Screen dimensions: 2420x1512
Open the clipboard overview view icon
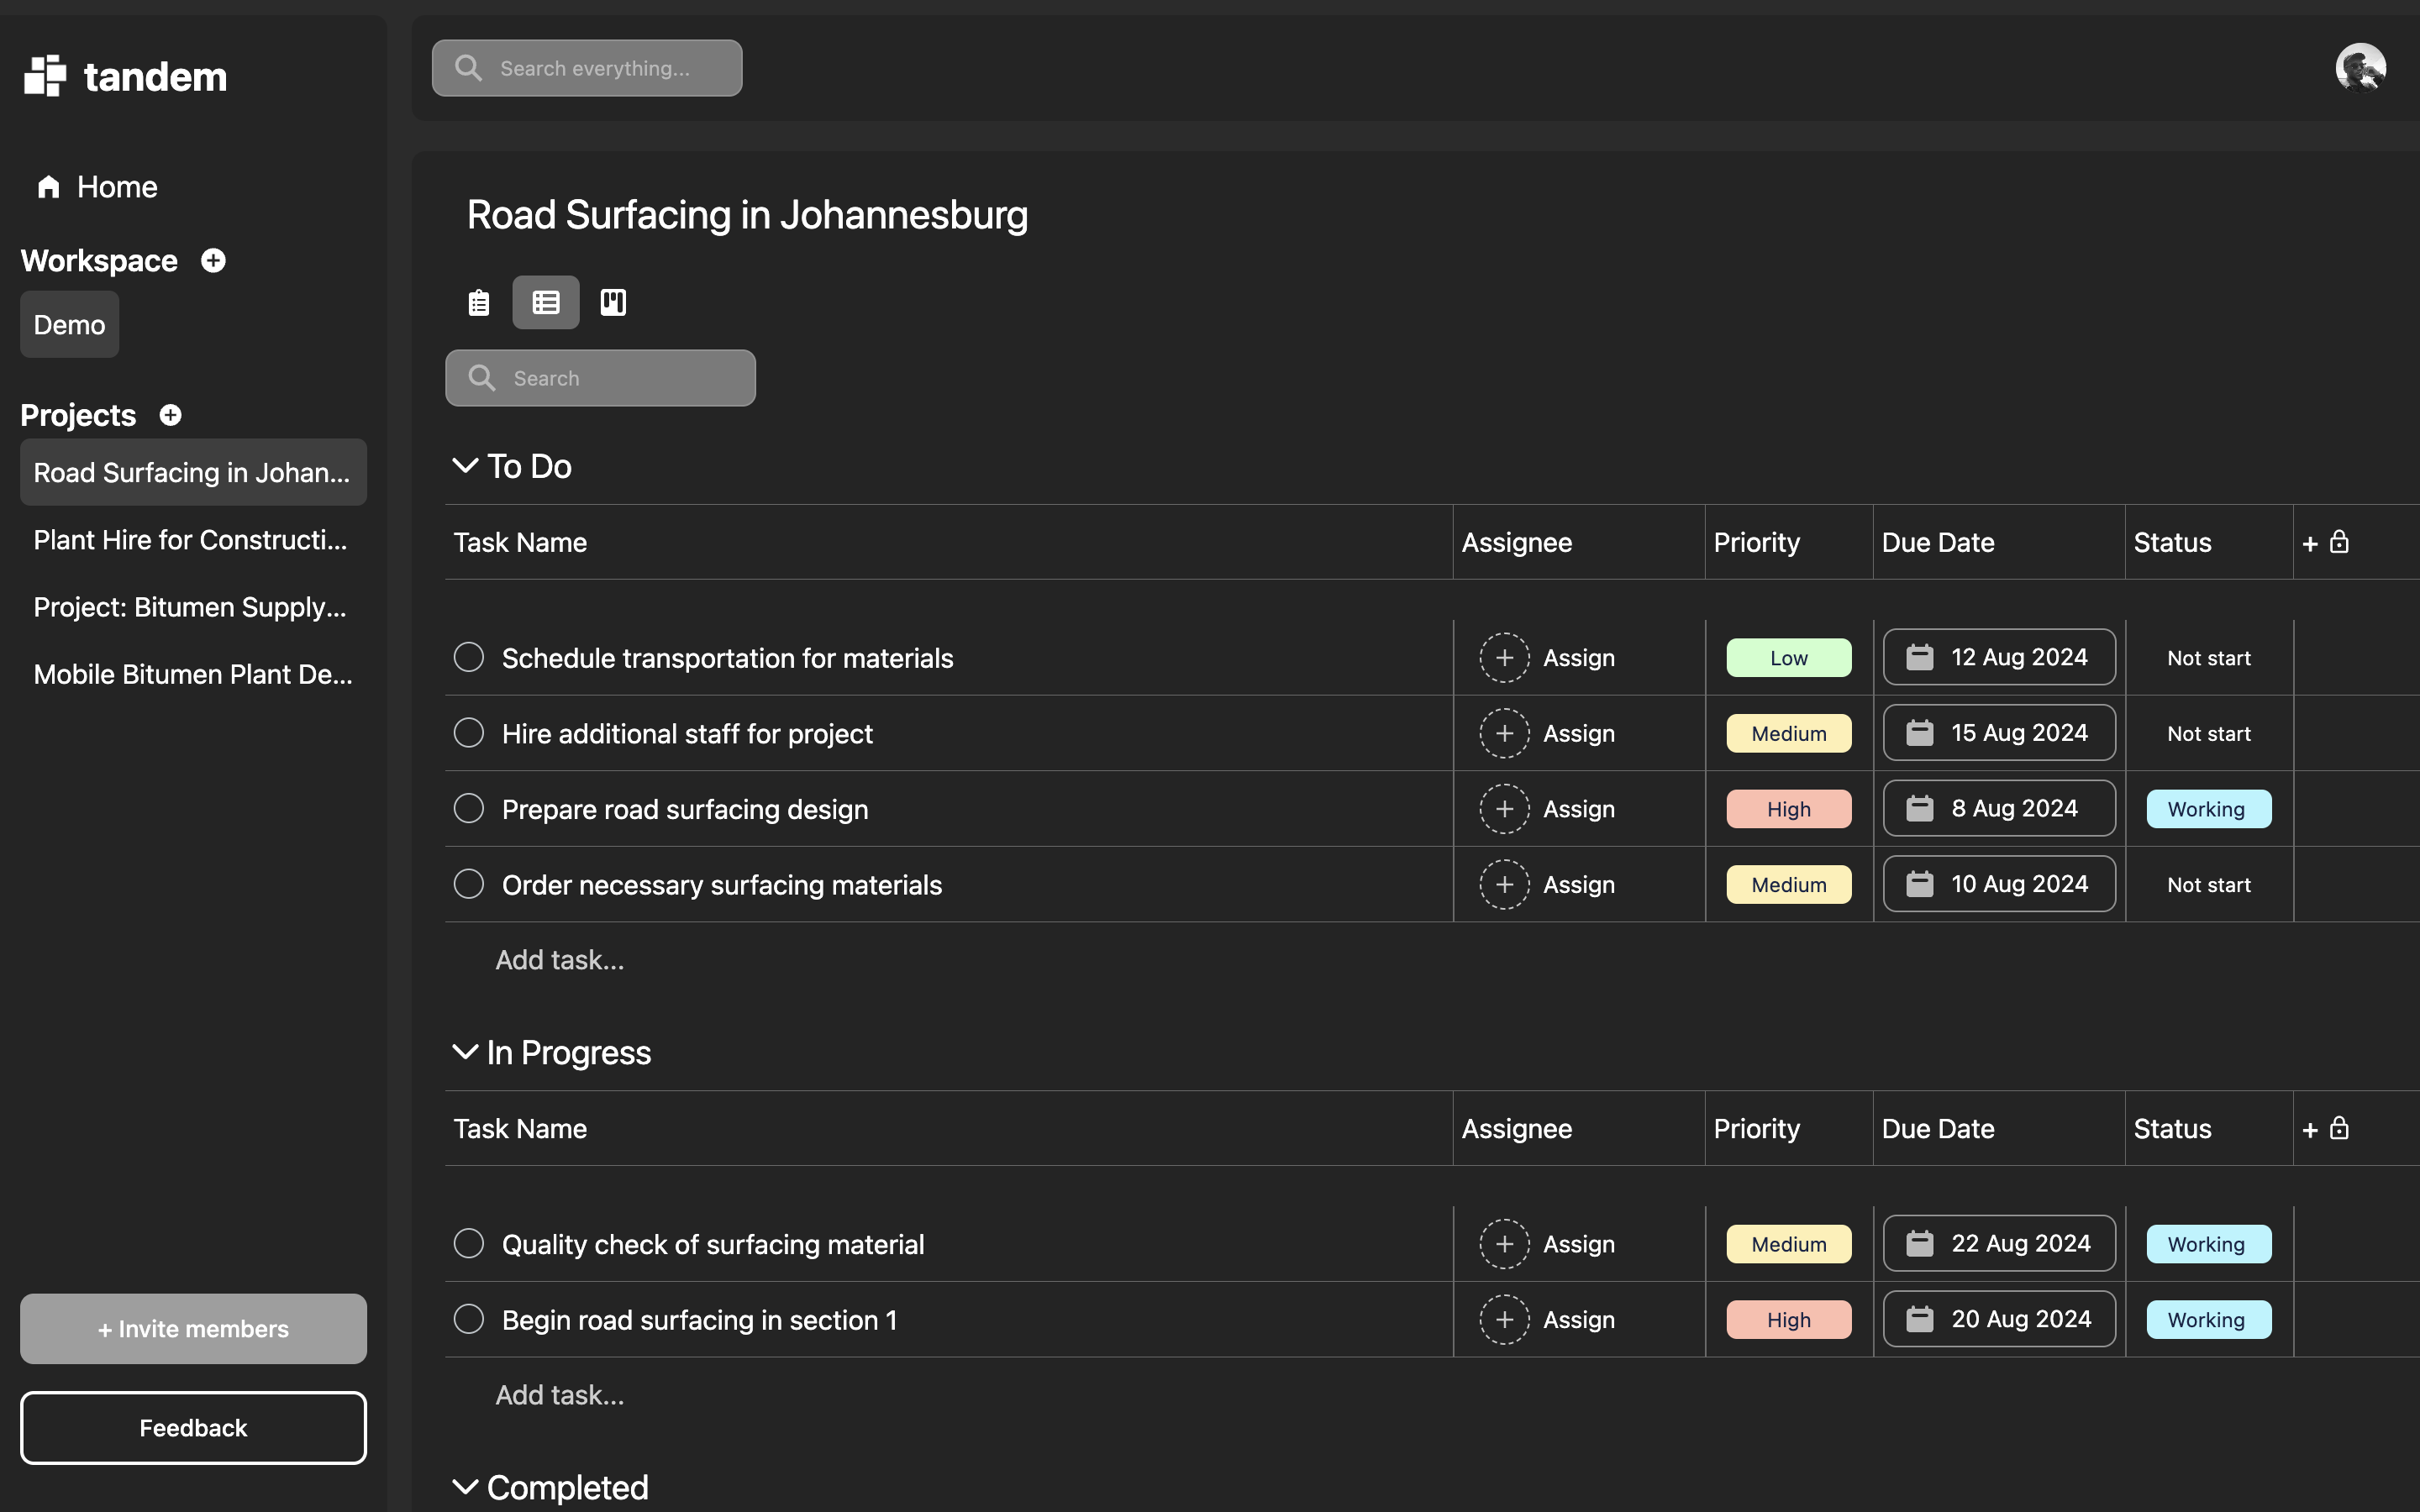479,302
